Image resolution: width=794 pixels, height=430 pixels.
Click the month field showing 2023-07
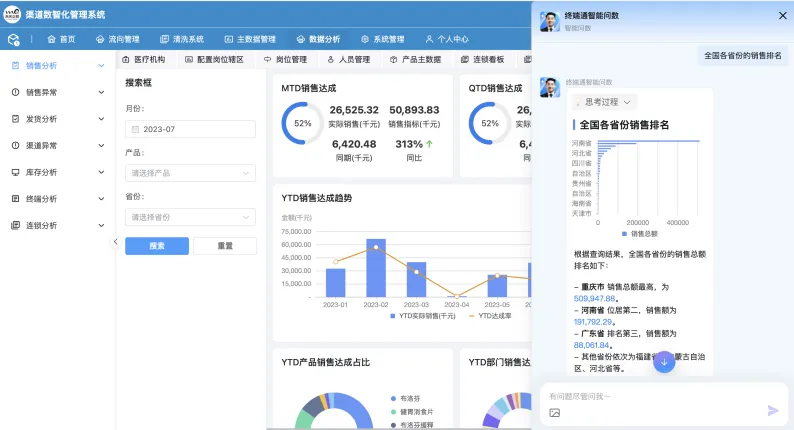(190, 129)
